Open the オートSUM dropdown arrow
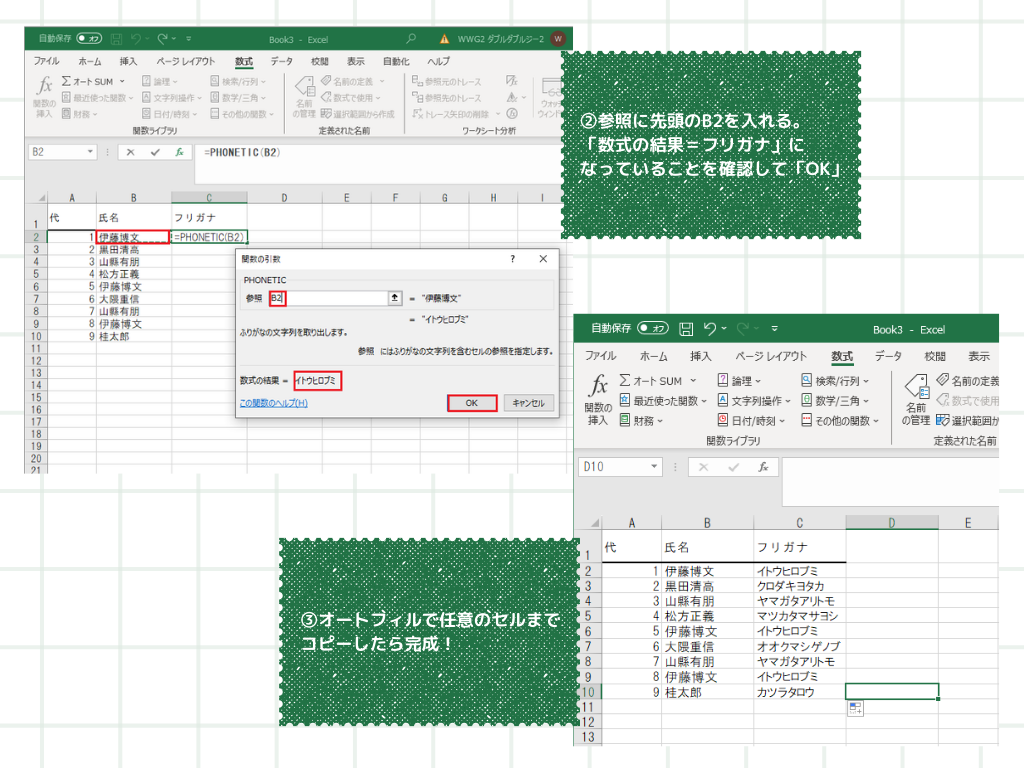 (693, 381)
